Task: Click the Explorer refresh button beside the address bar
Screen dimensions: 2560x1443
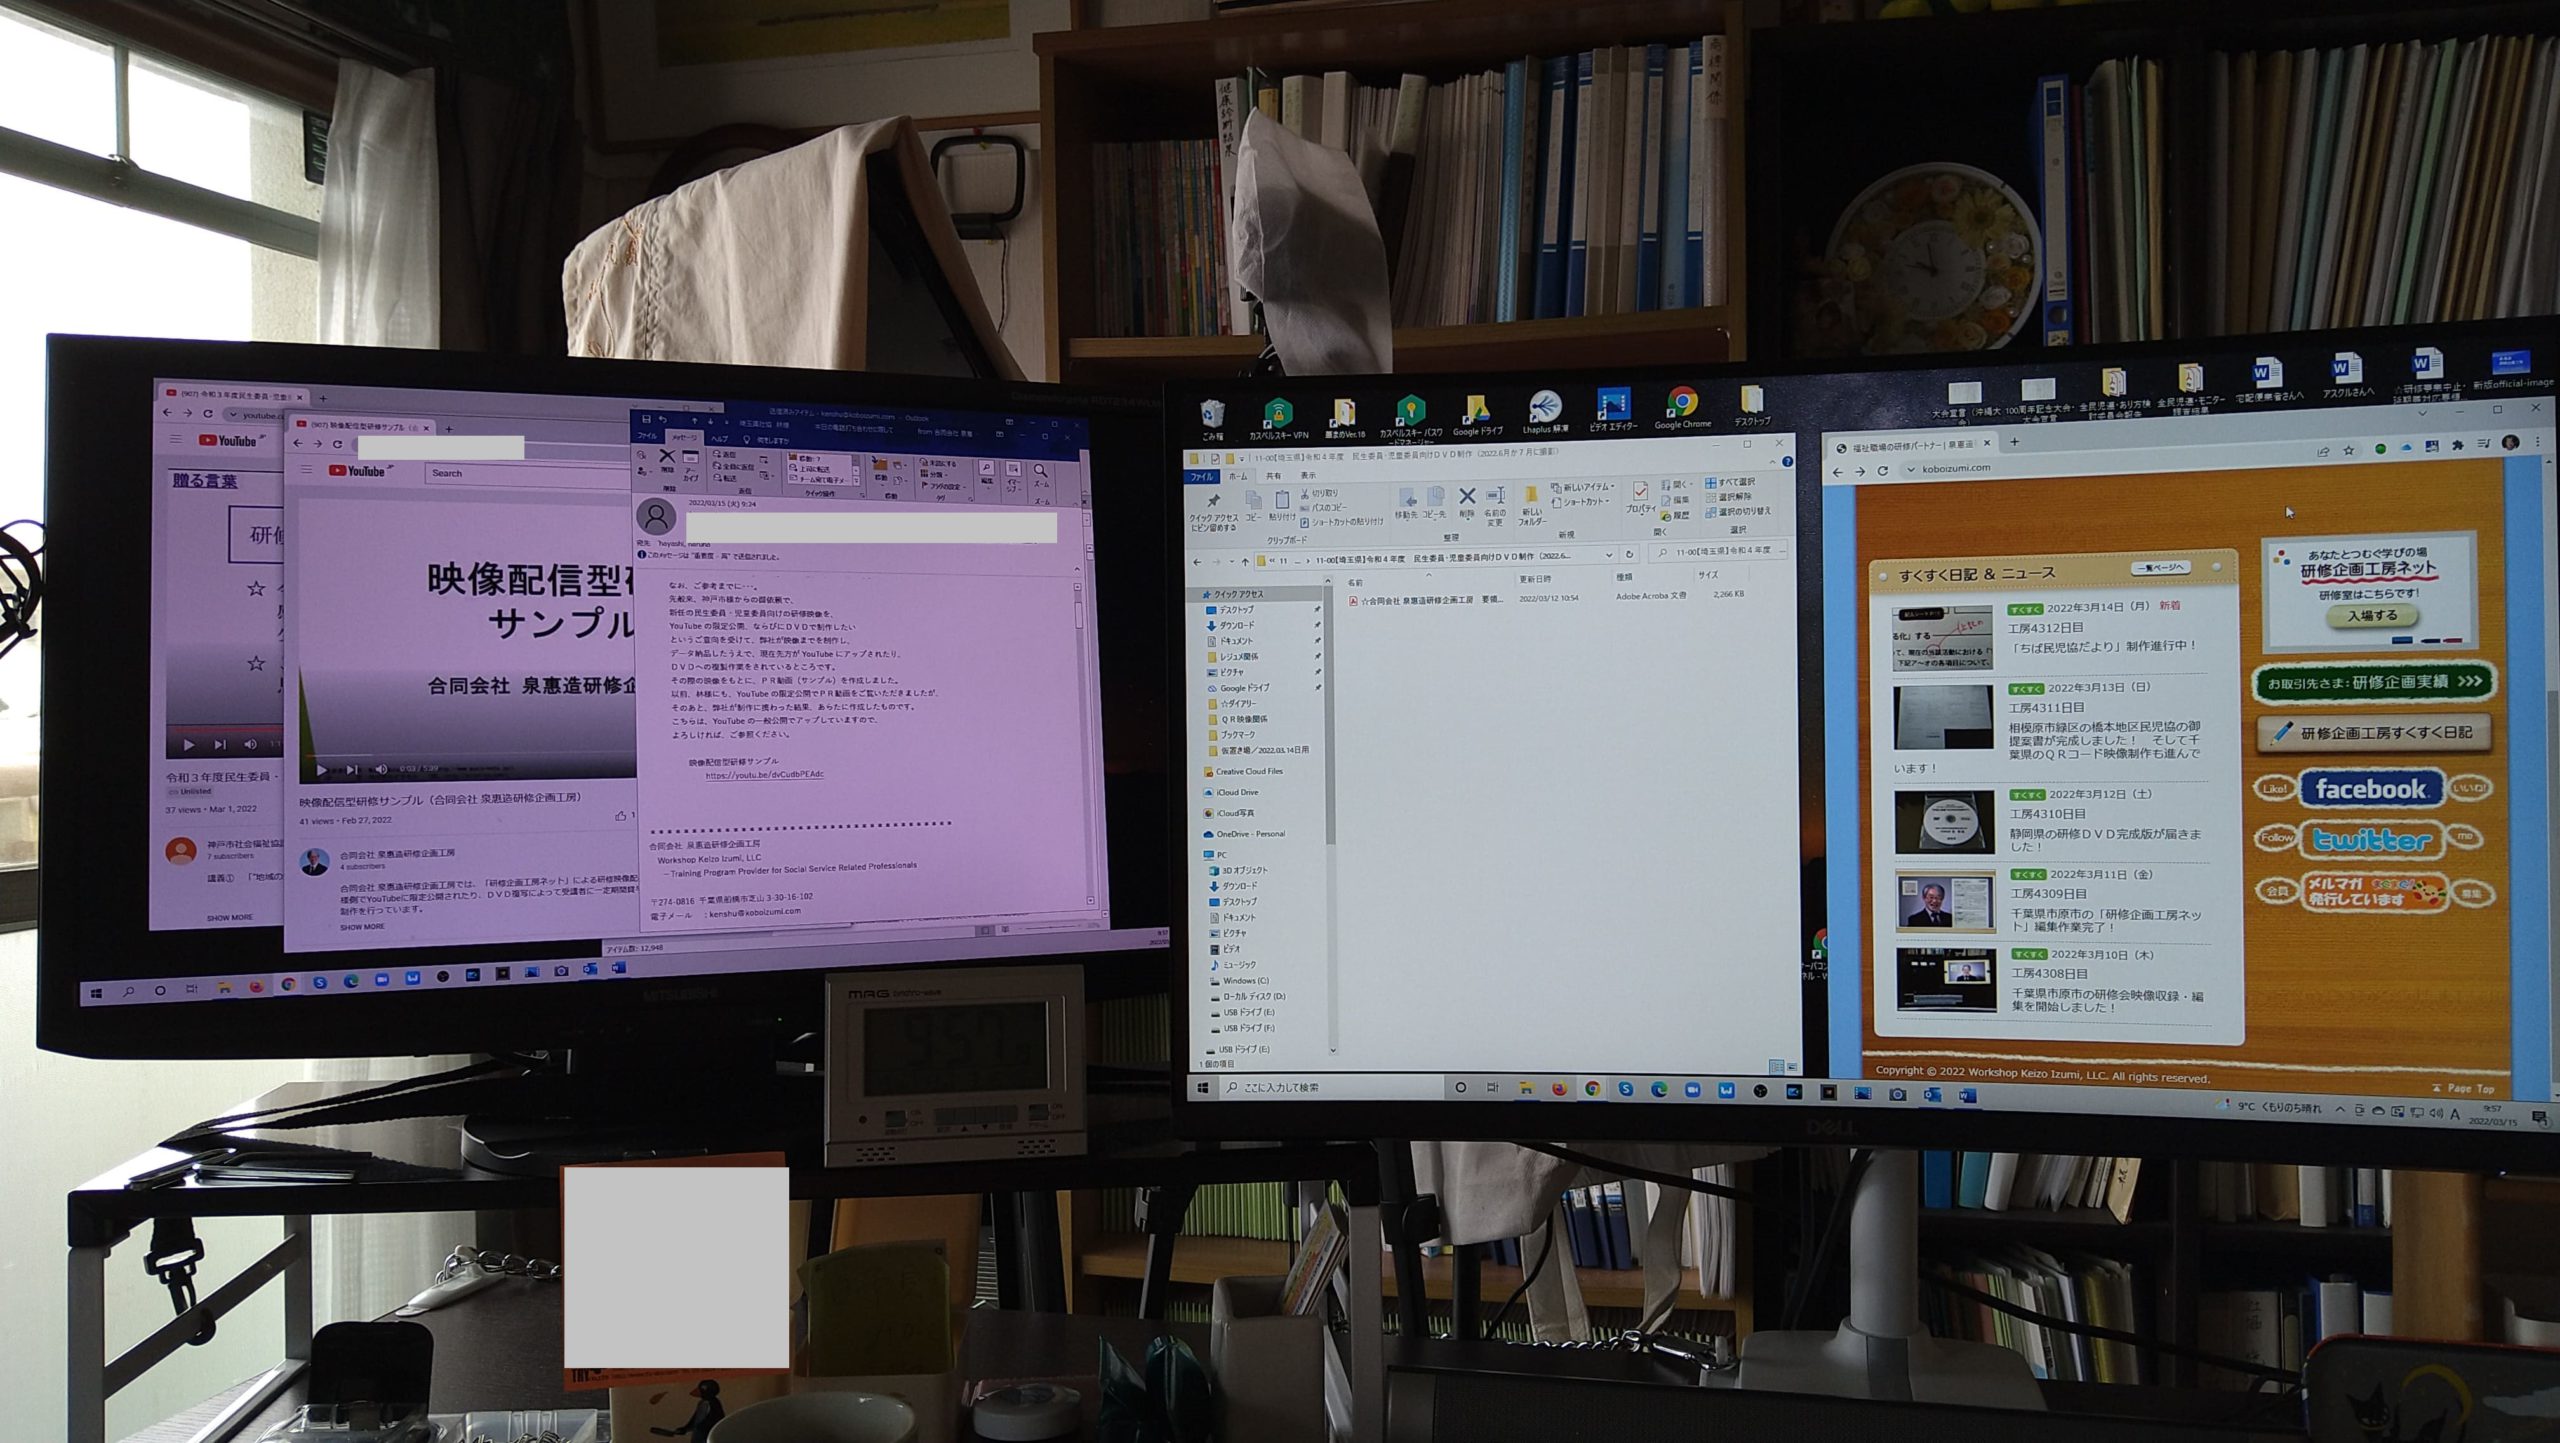Action: pyautogui.click(x=1629, y=554)
